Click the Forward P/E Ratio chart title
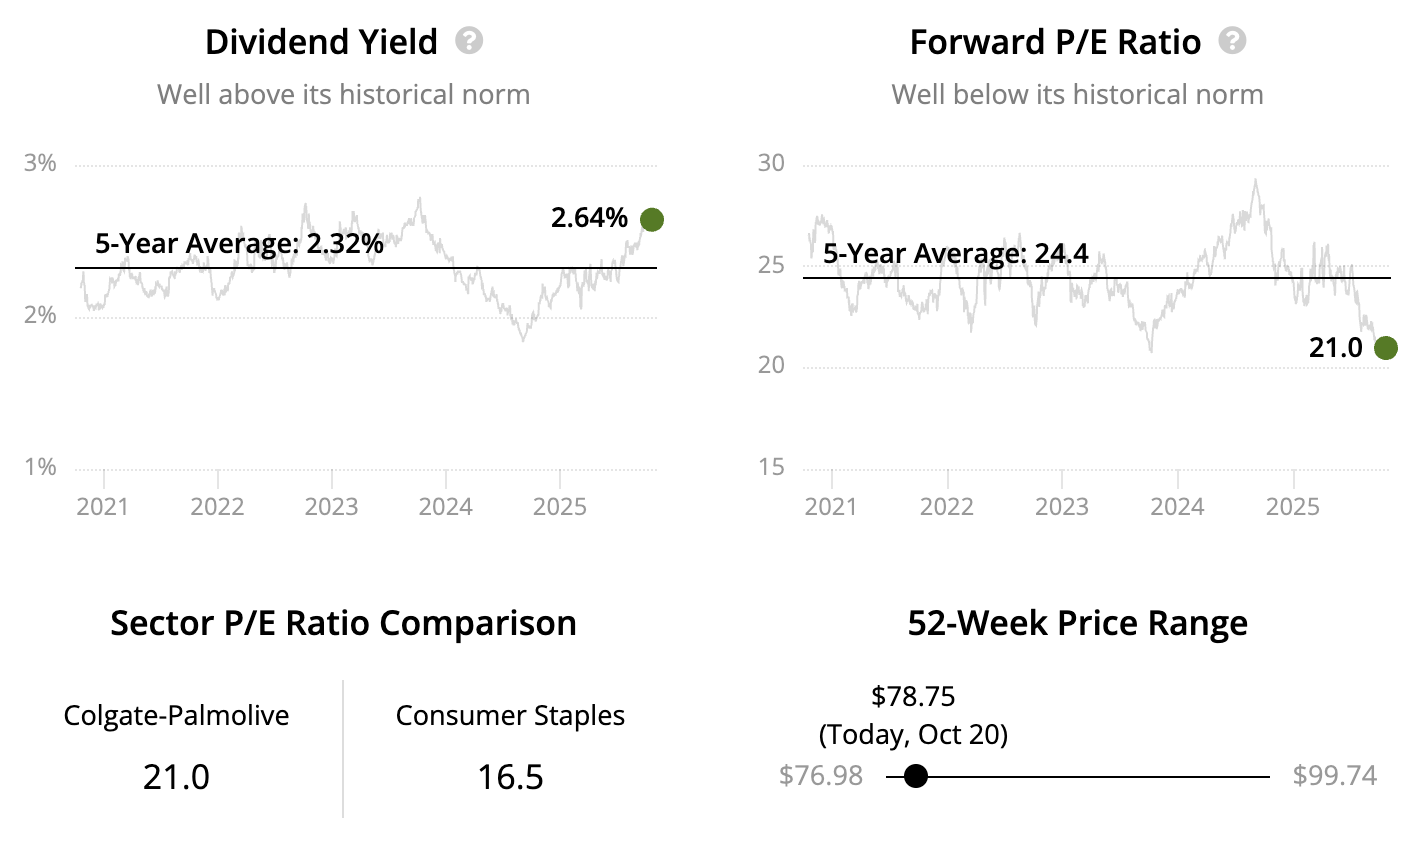Screen dimensions: 1424x846 coord(1055,42)
